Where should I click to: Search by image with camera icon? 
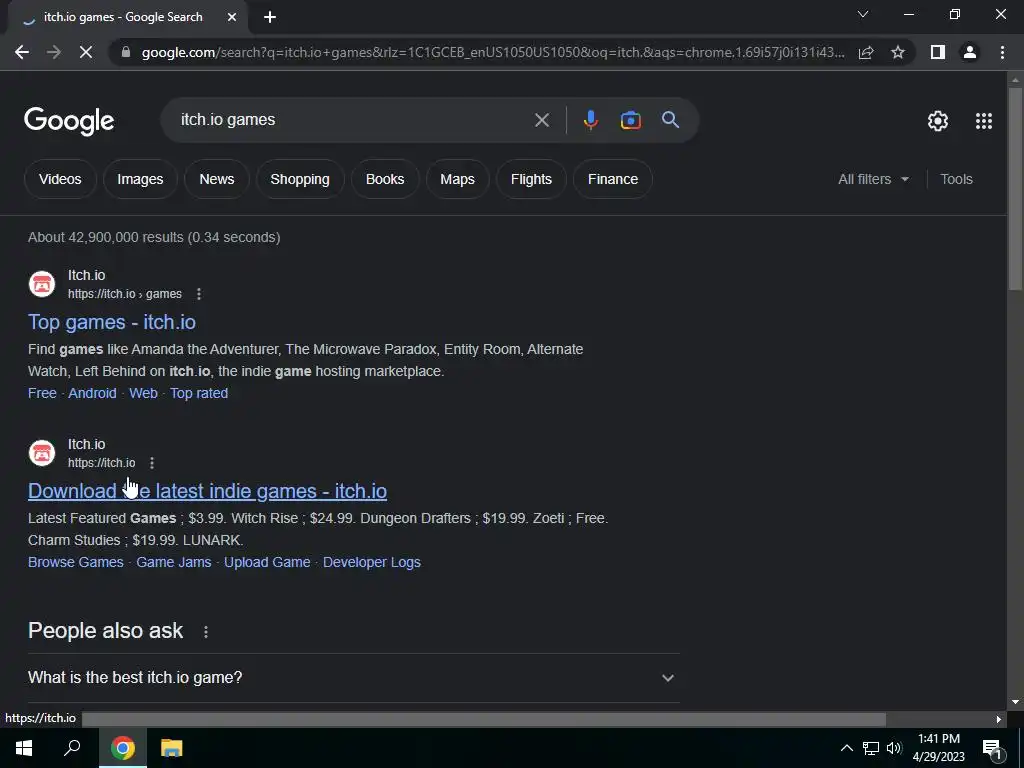point(630,120)
